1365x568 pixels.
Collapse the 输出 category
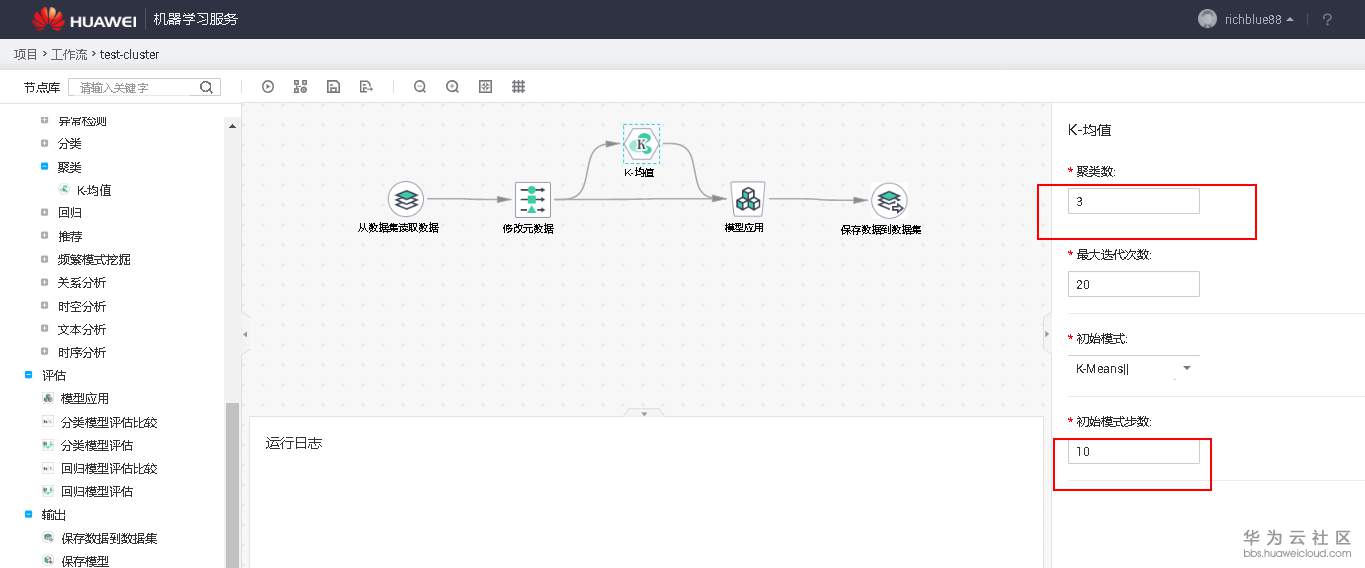click(x=28, y=515)
